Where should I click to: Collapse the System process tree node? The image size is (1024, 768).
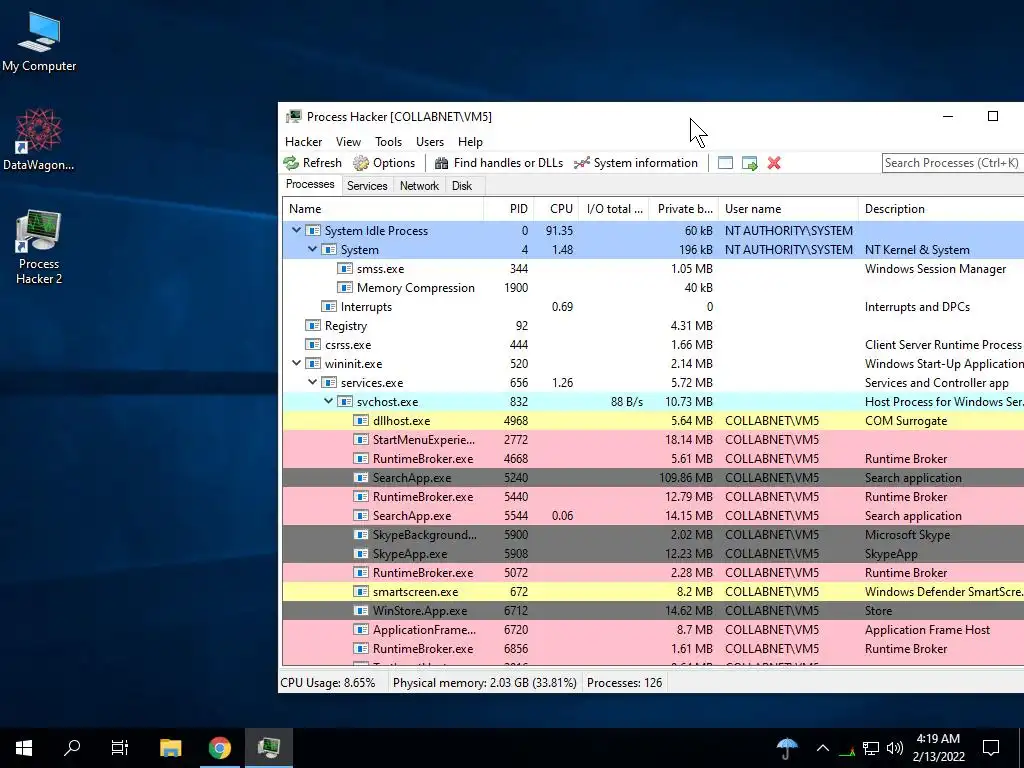coord(312,249)
